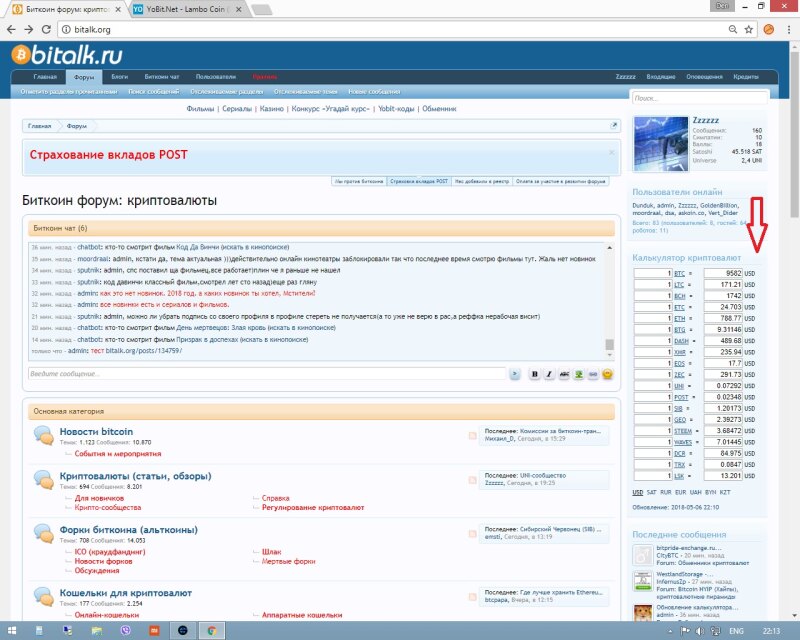Image resolution: width=800 pixels, height=640 pixels.
Task: Bookmark this page with the star icon
Action: coord(747,30)
